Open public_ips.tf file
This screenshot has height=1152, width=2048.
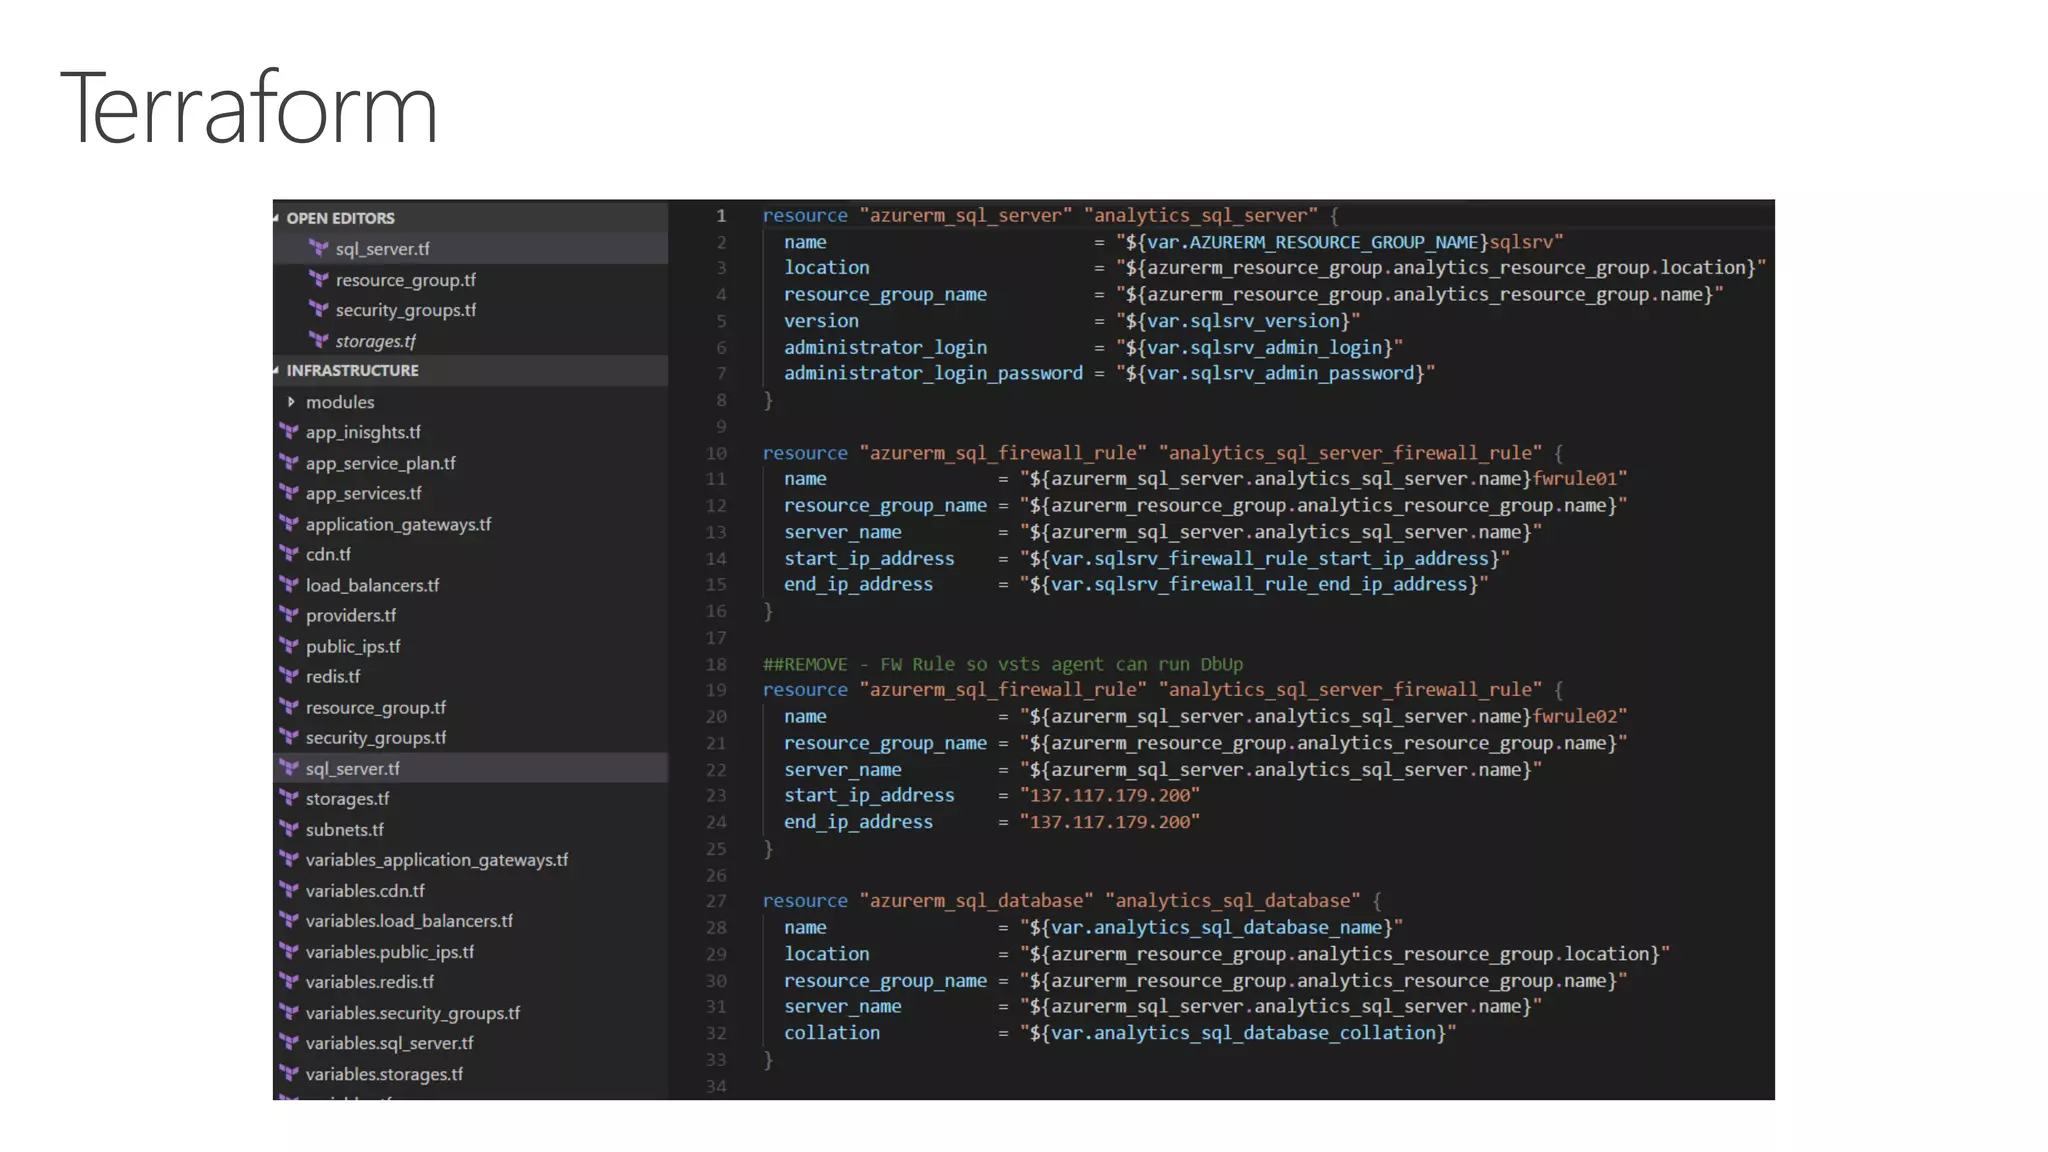tap(352, 646)
